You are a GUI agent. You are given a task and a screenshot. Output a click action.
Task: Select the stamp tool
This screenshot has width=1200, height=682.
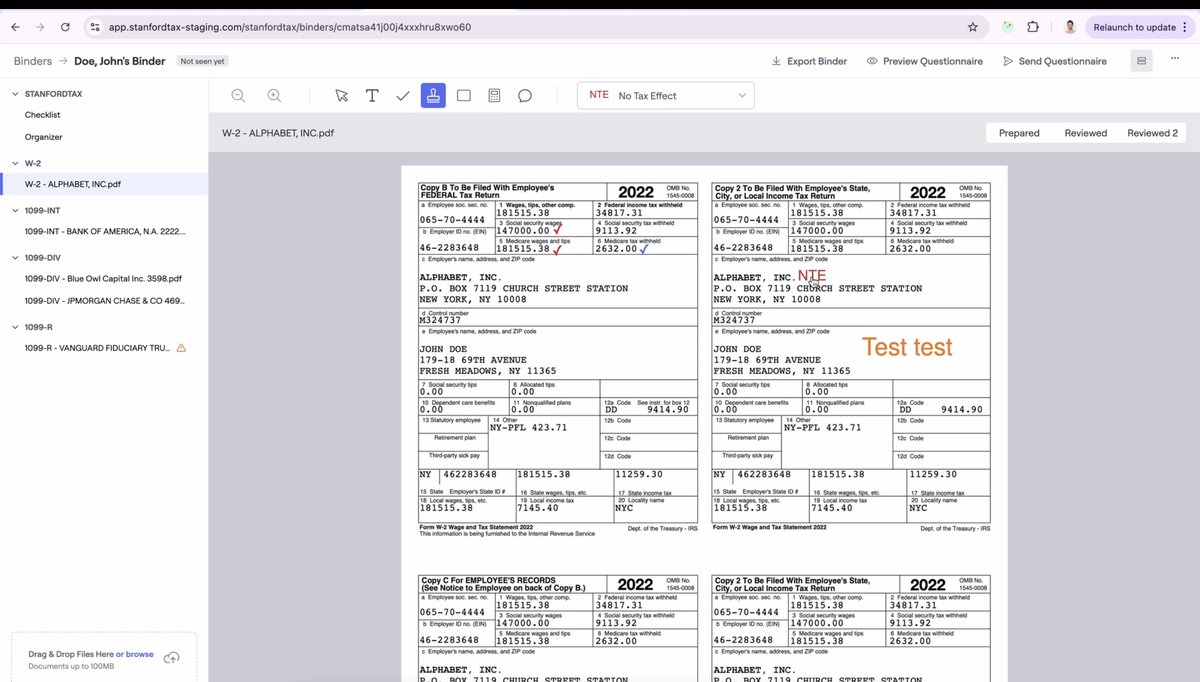433,95
